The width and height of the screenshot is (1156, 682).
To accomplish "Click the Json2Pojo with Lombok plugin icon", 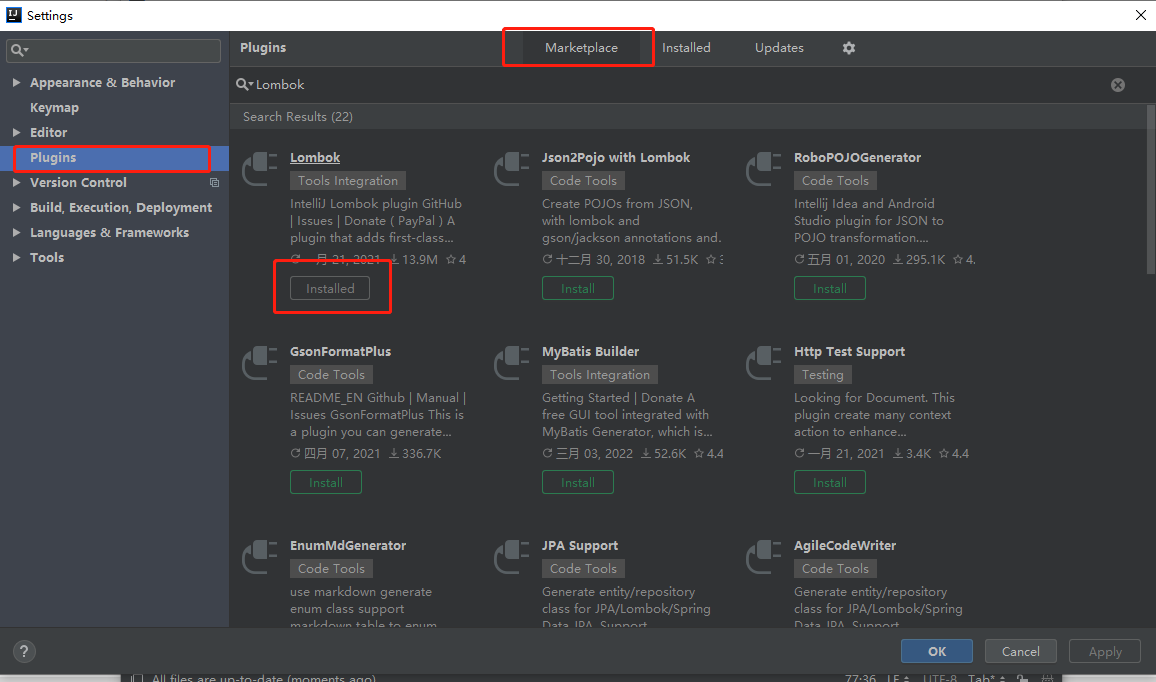I will point(512,169).
